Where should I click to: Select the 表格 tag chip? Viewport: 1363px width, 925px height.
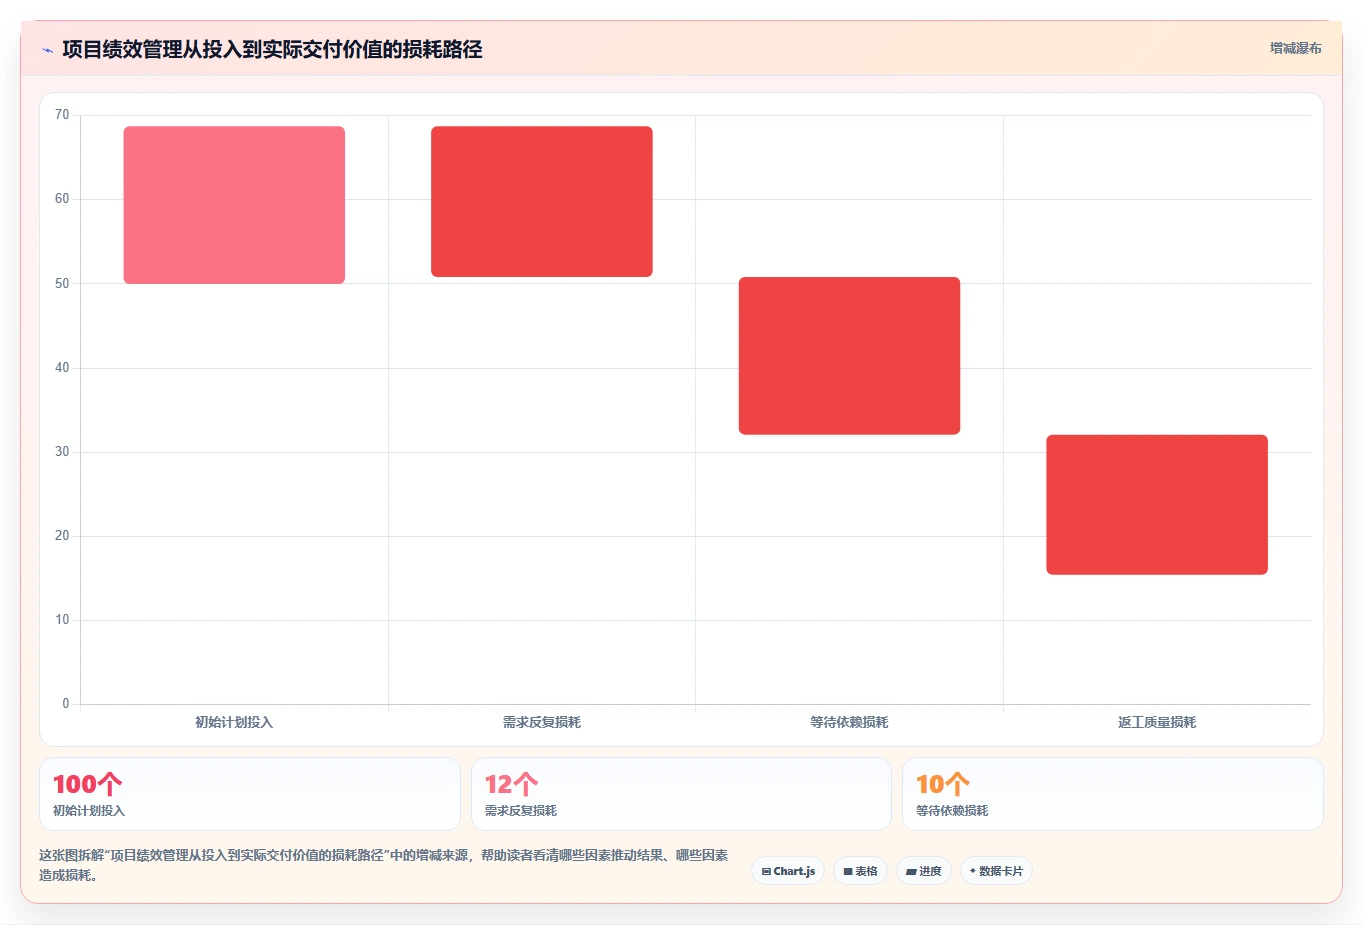pyautogui.click(x=860, y=871)
